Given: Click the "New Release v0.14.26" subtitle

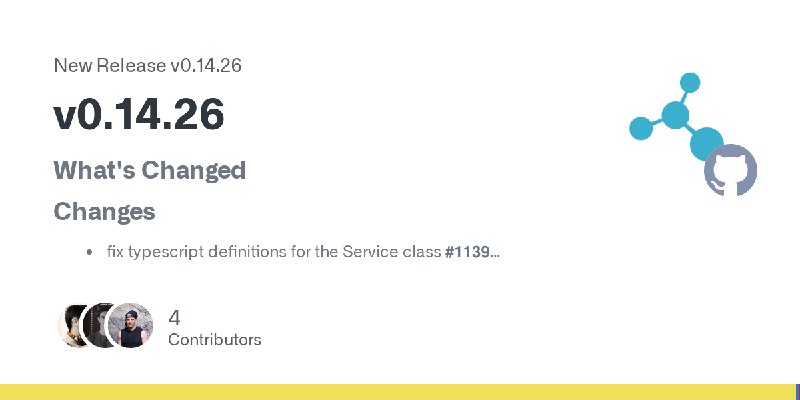Looking at the screenshot, I should (x=147, y=65).
